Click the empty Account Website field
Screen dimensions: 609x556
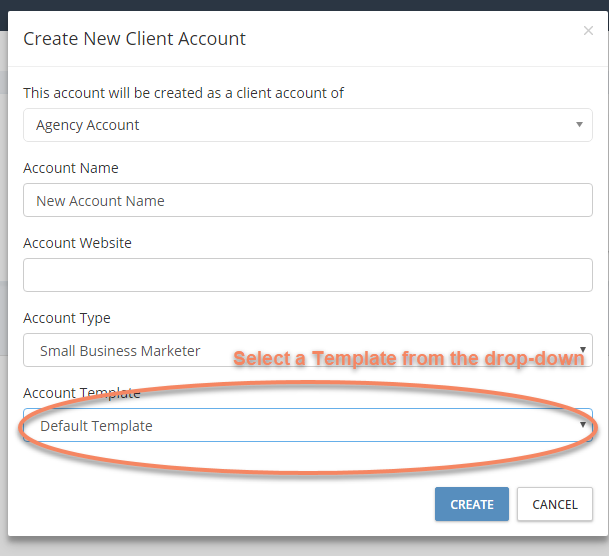coord(308,275)
